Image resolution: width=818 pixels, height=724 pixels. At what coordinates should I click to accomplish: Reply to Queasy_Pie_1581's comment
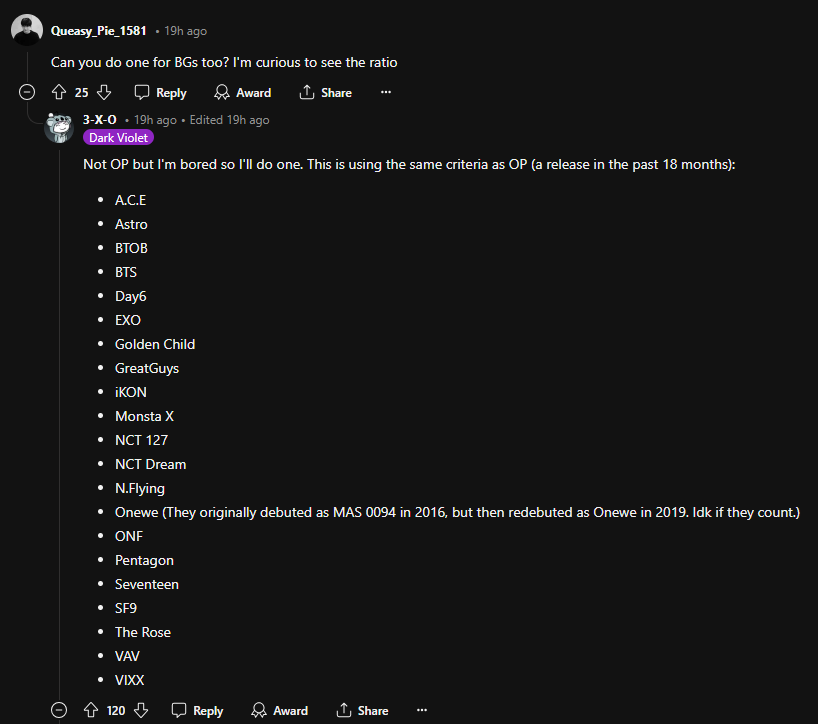pos(160,92)
